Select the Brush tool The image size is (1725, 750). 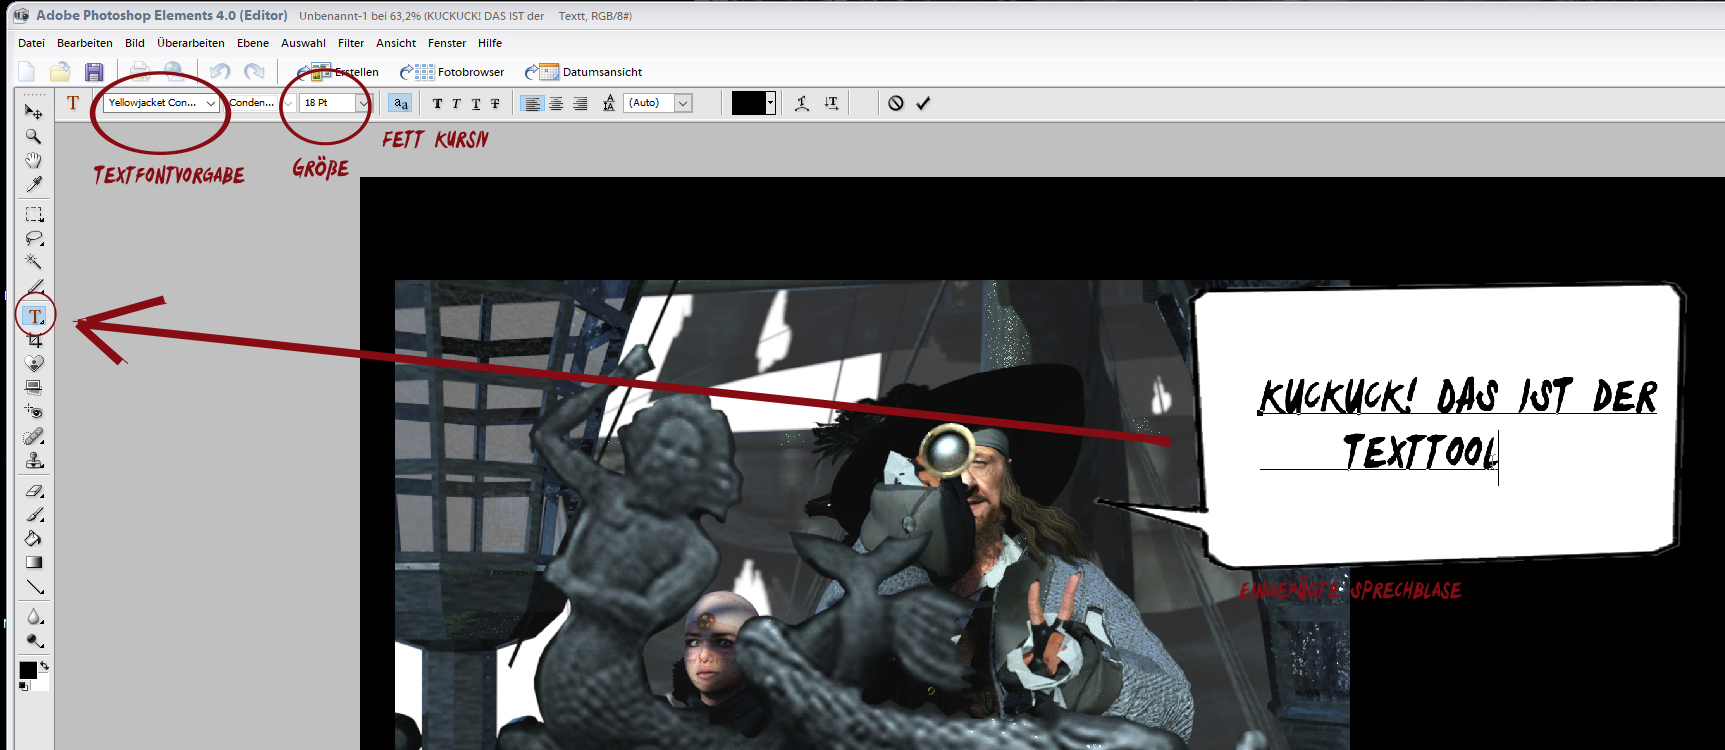tap(34, 515)
